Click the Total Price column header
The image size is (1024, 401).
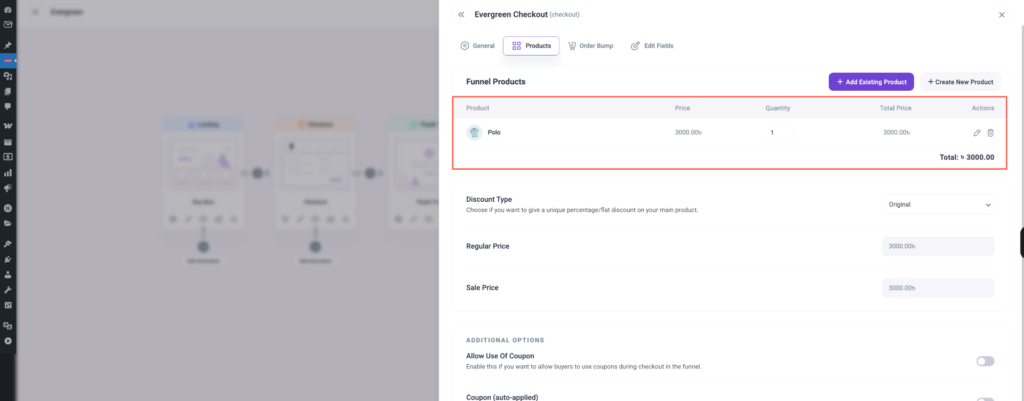[x=895, y=108]
